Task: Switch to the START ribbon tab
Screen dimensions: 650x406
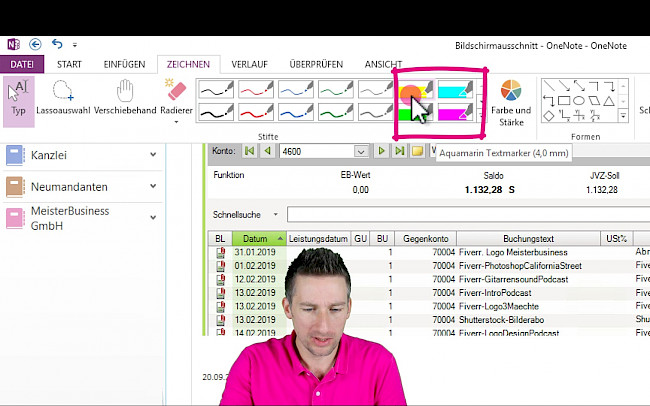Action: coord(69,64)
